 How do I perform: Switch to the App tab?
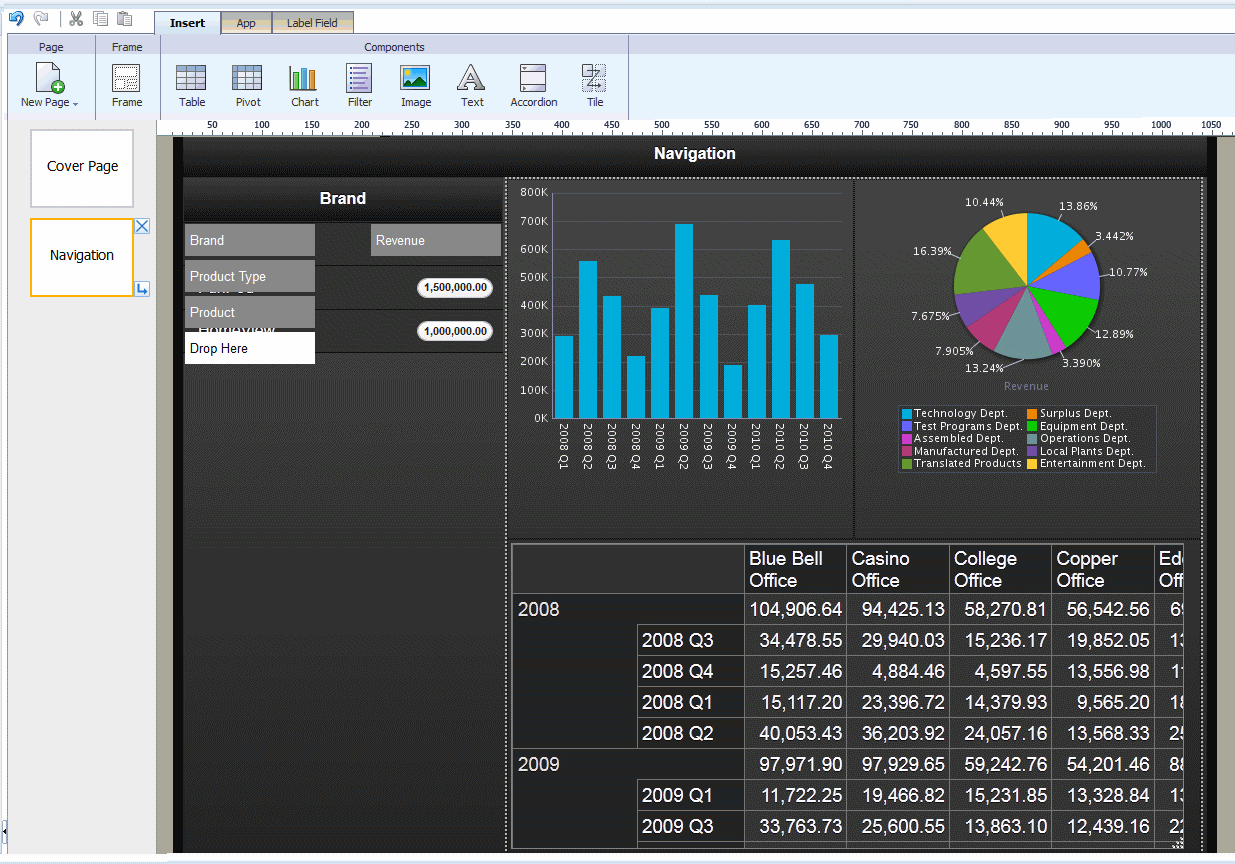246,23
